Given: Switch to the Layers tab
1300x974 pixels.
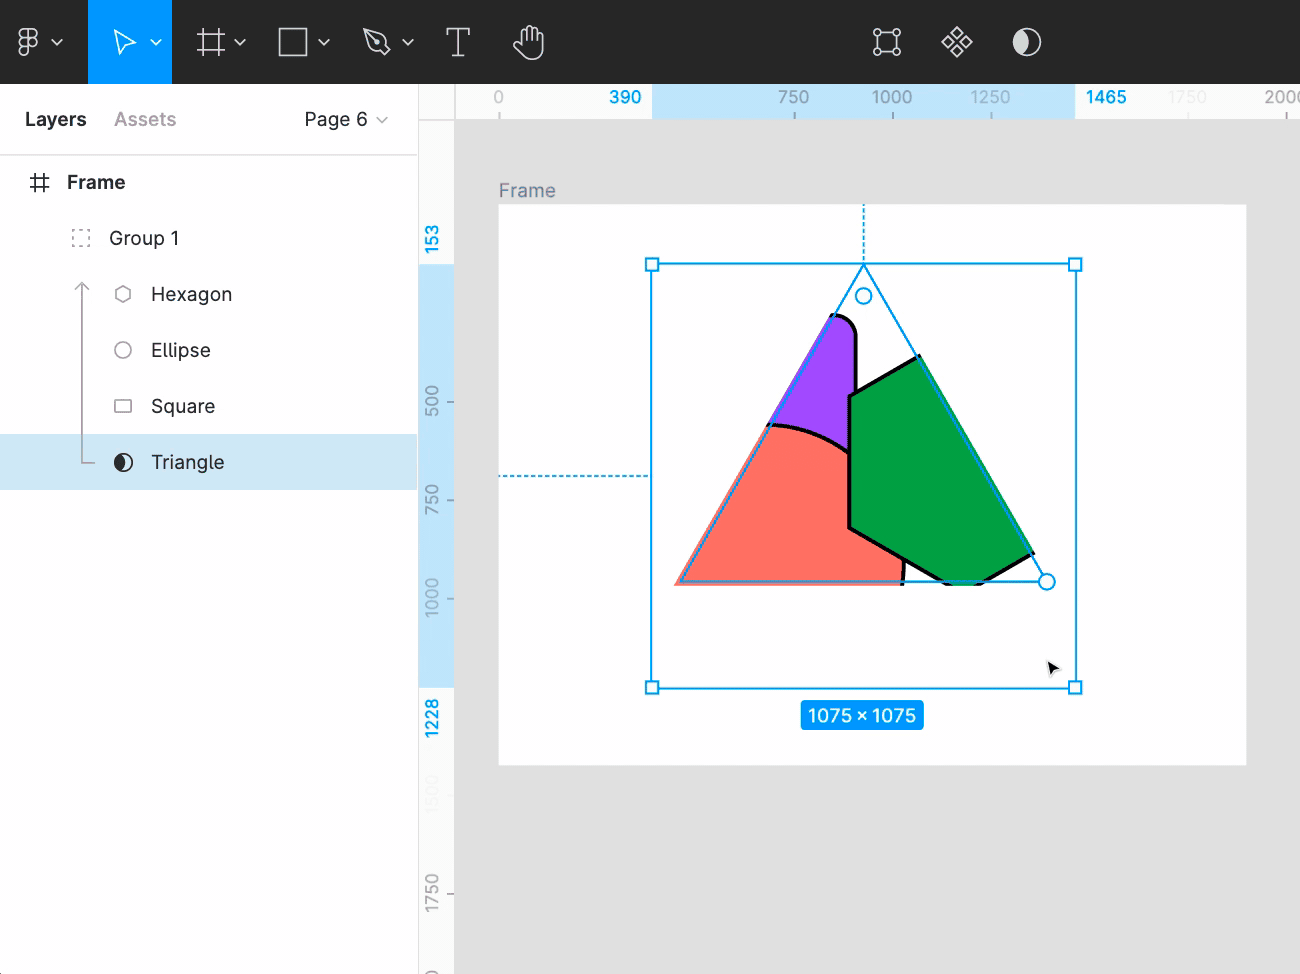Looking at the screenshot, I should tap(55, 119).
